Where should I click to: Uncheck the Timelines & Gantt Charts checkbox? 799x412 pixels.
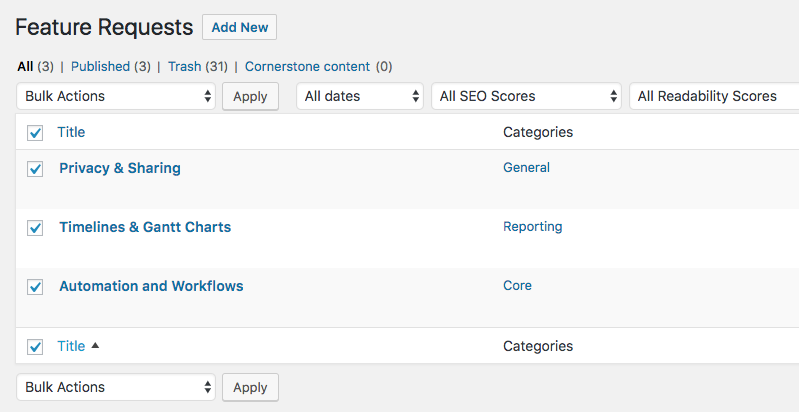[35, 228]
